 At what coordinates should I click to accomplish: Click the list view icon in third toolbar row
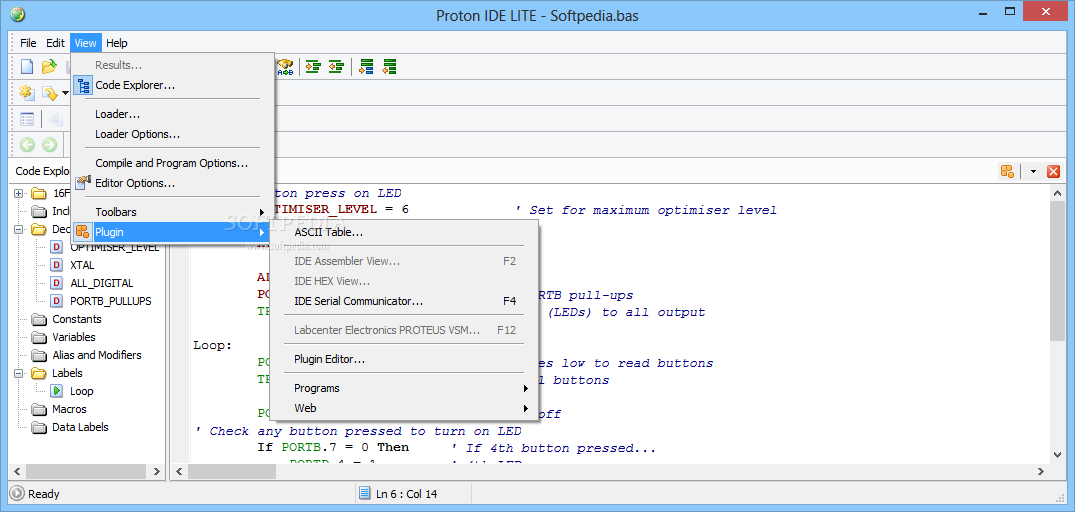pos(27,119)
